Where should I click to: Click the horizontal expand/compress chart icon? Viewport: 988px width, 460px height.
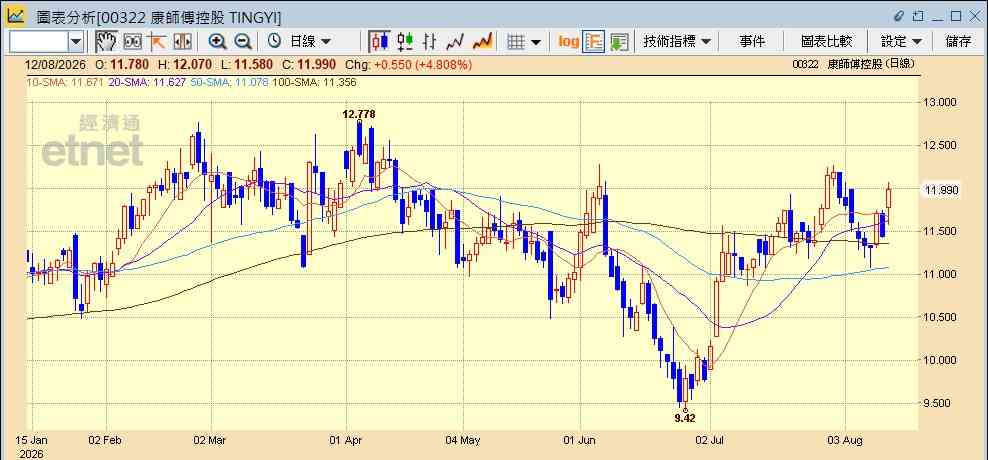(182, 42)
